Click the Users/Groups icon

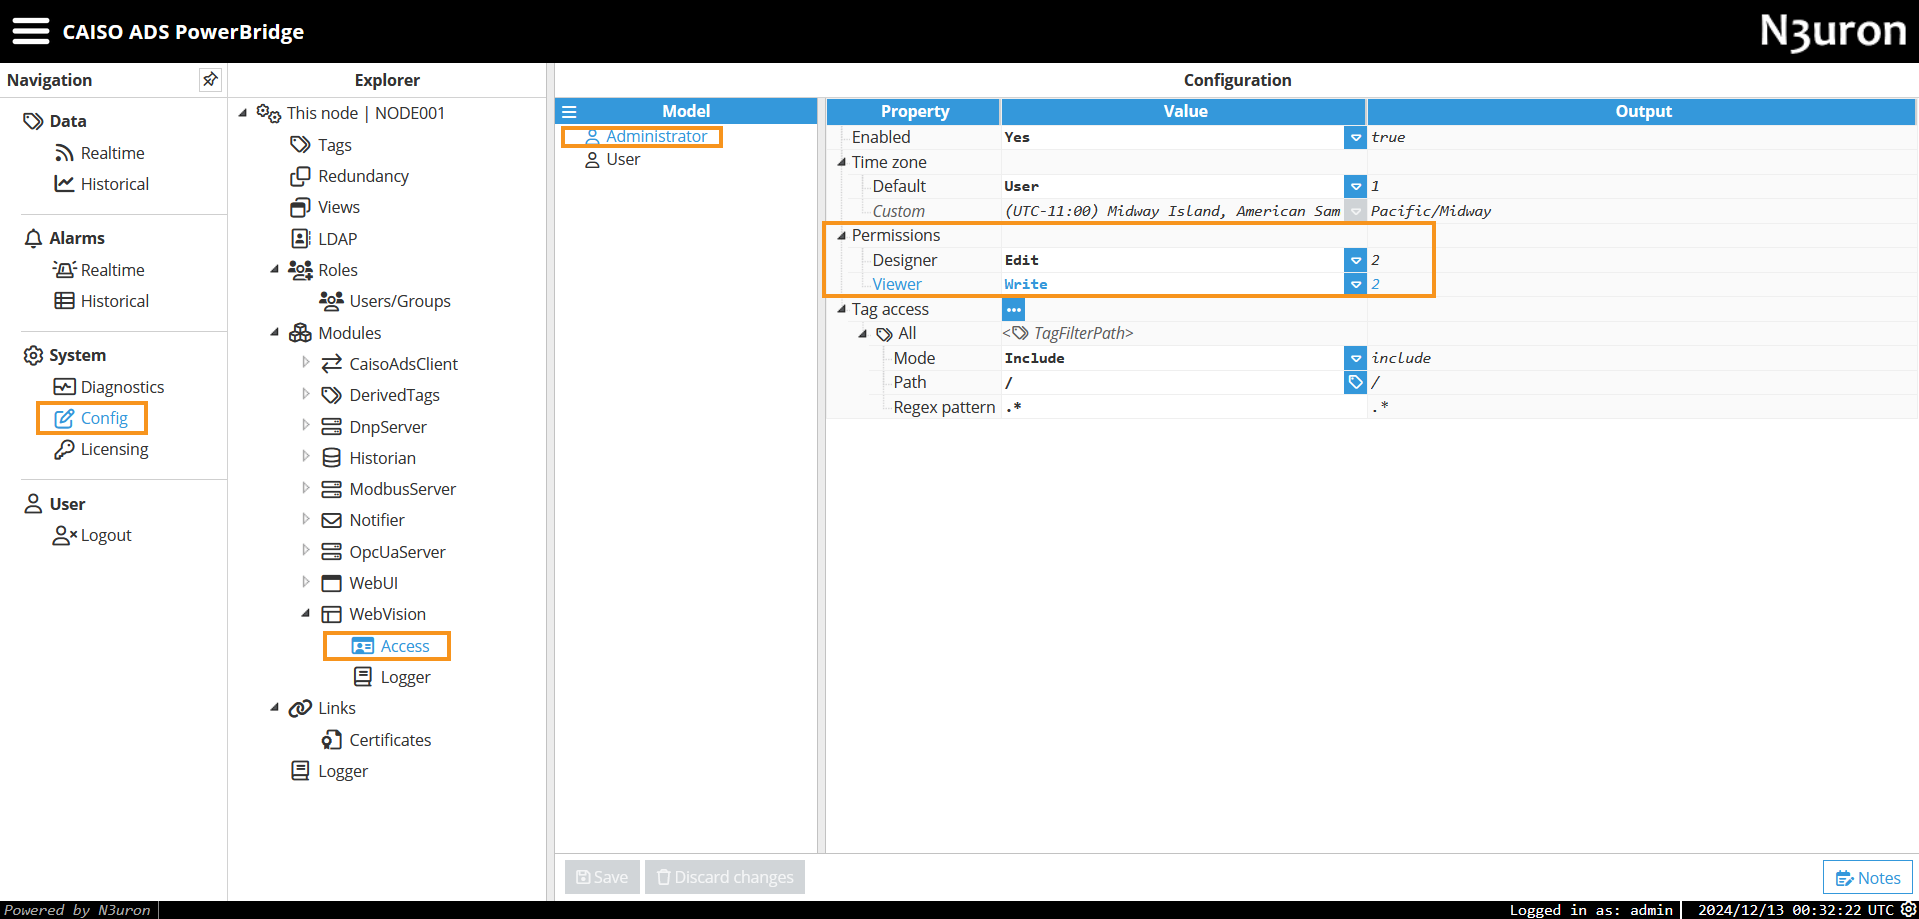(x=331, y=300)
